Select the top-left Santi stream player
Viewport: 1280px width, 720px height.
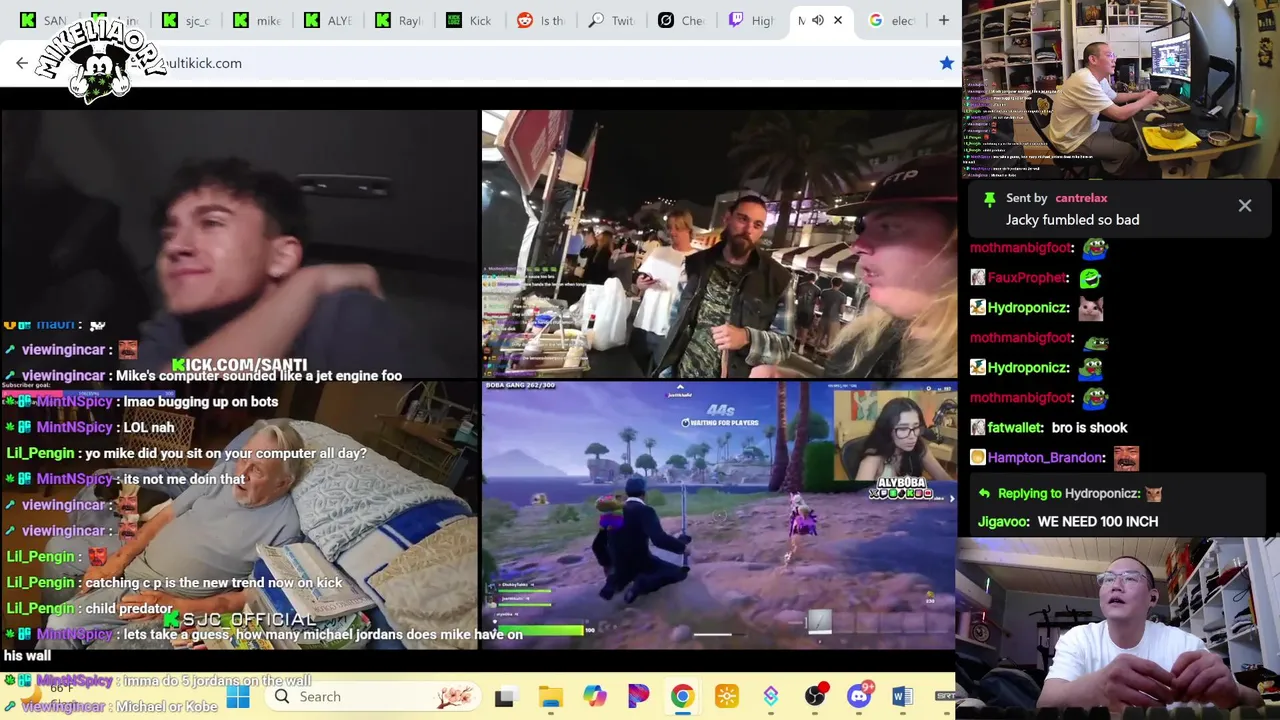[x=240, y=245]
